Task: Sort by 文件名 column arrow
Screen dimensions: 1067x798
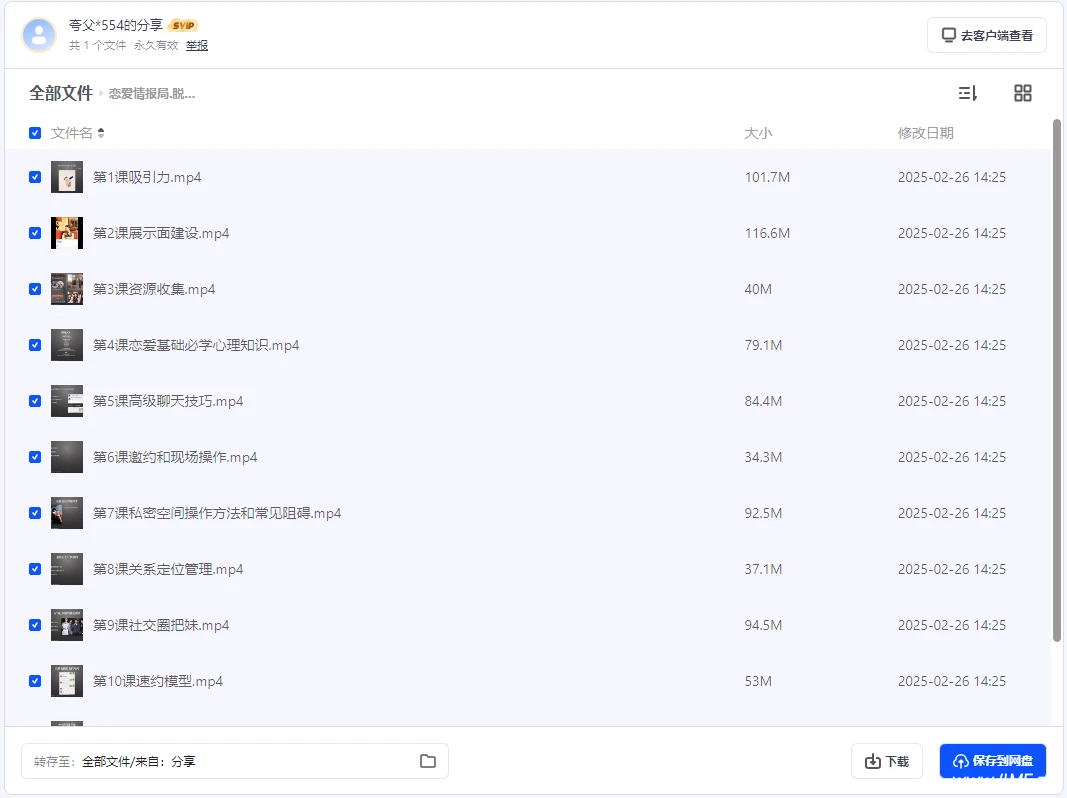Action: [x=101, y=133]
